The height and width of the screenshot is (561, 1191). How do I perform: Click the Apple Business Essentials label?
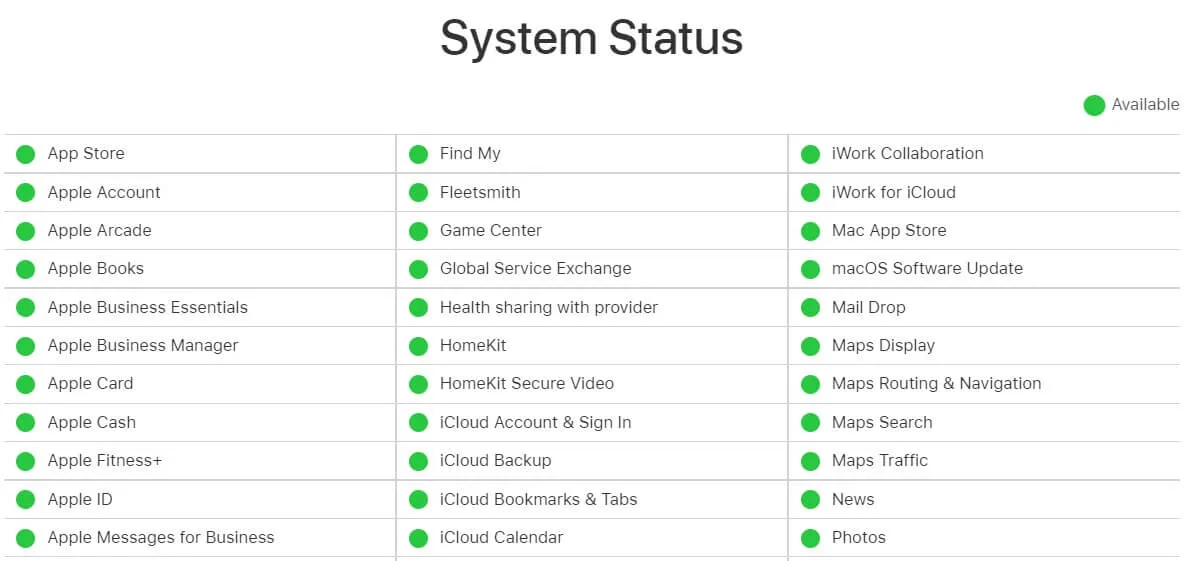[147, 307]
